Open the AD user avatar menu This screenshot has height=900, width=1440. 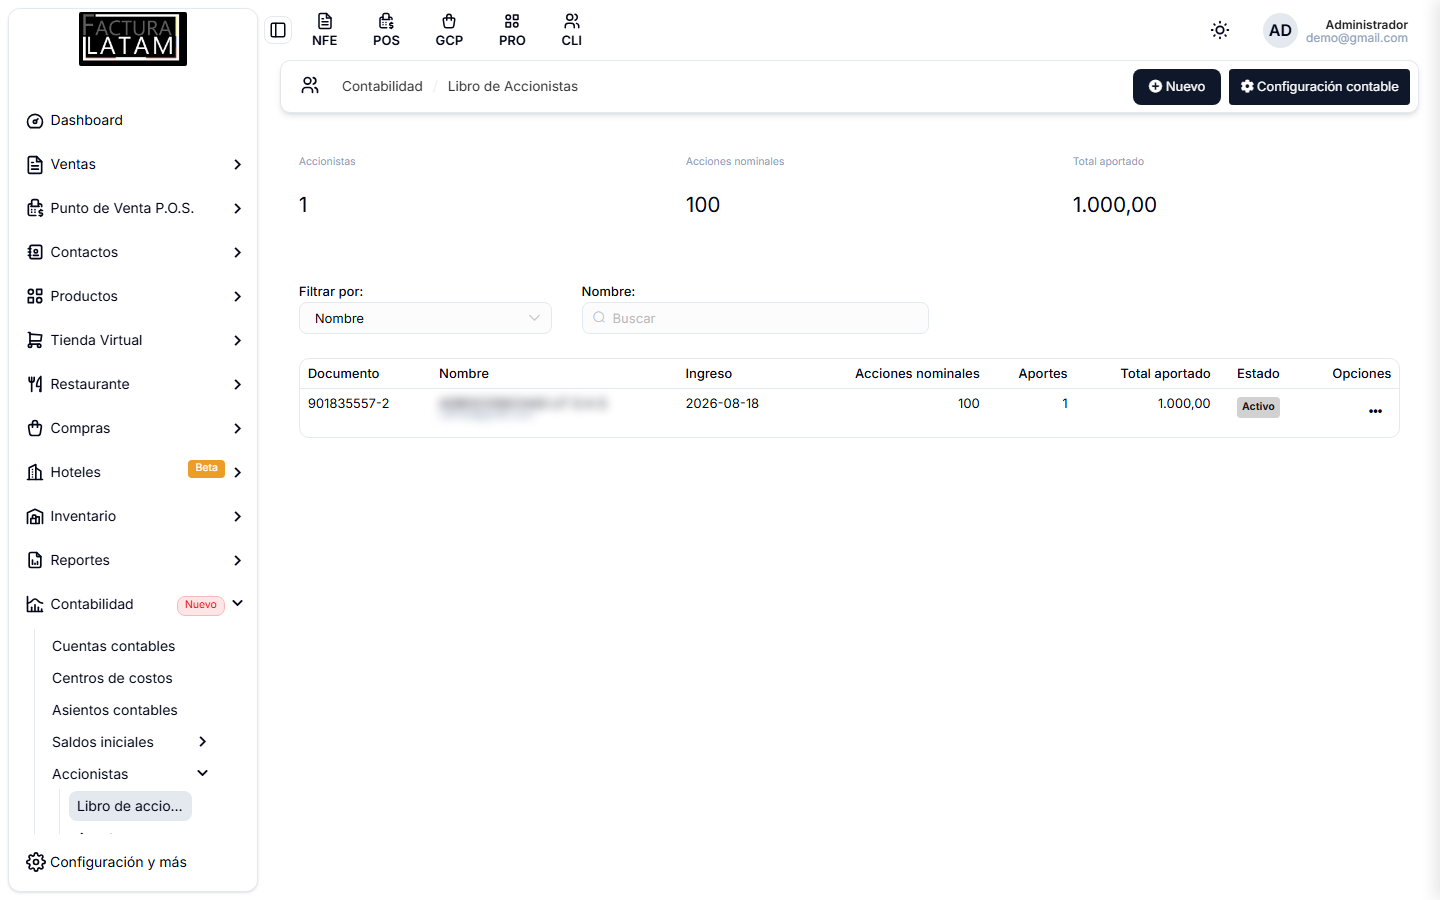click(1280, 30)
